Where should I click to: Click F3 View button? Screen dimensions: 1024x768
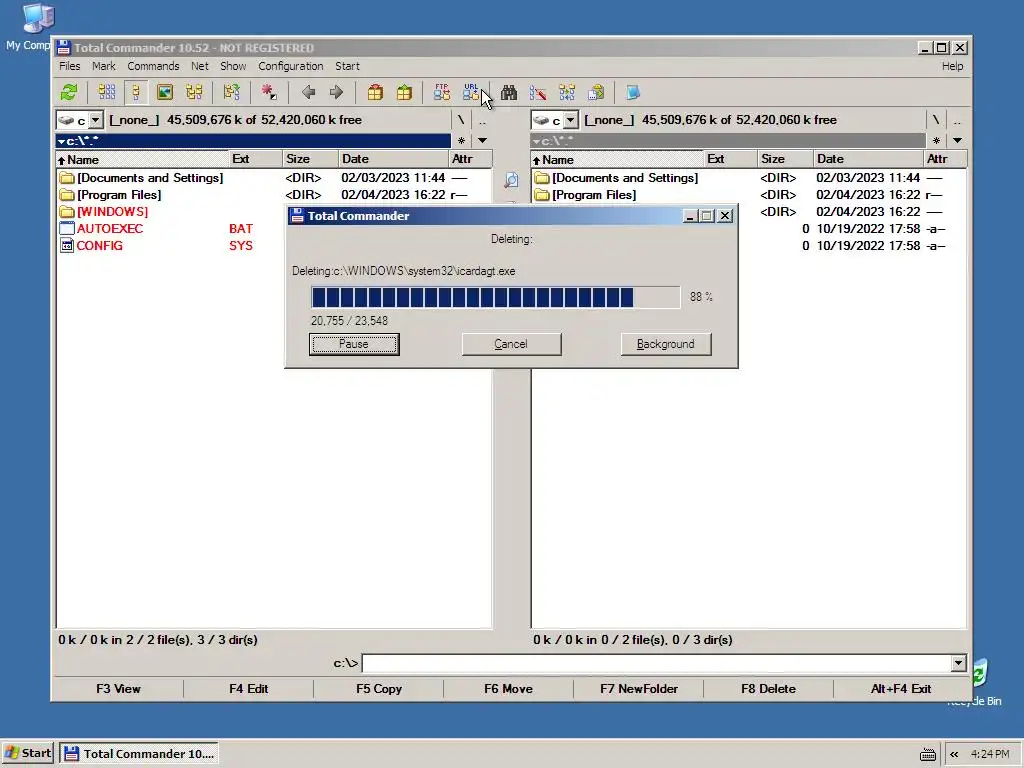click(118, 688)
